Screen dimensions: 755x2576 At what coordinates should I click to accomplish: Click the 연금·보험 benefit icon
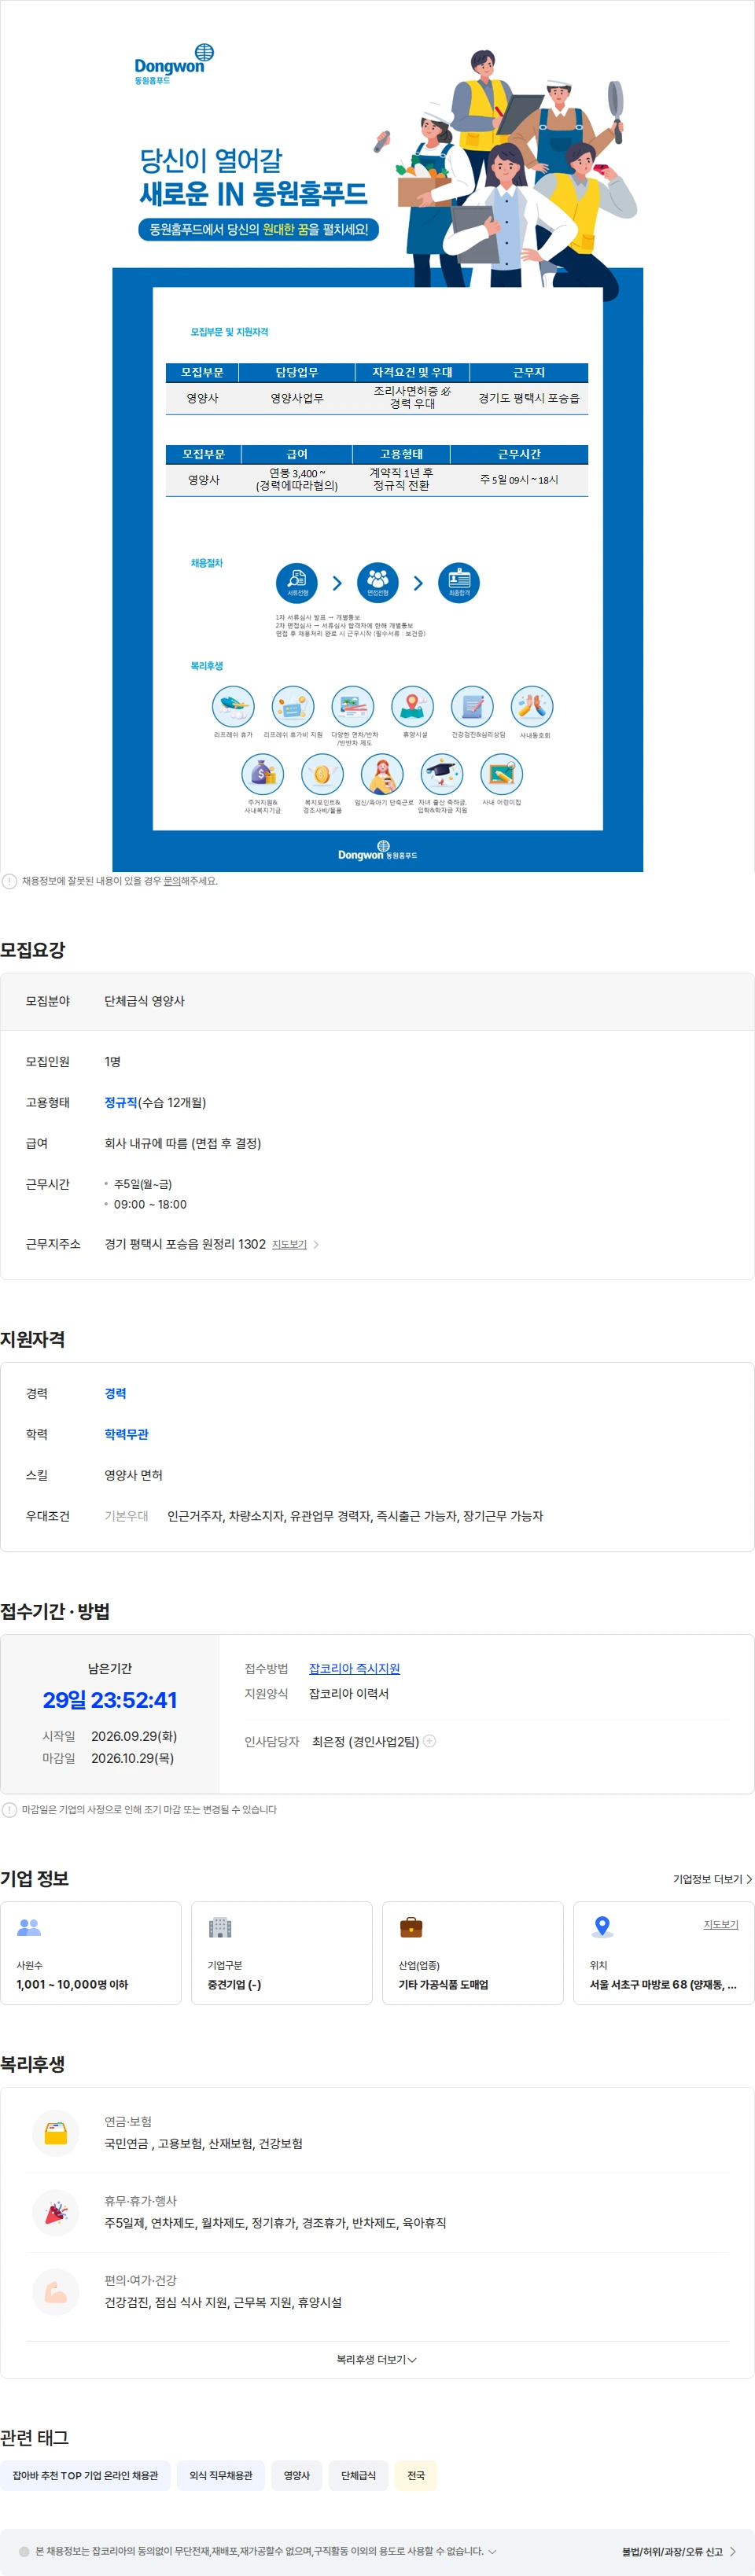pyautogui.click(x=56, y=2133)
